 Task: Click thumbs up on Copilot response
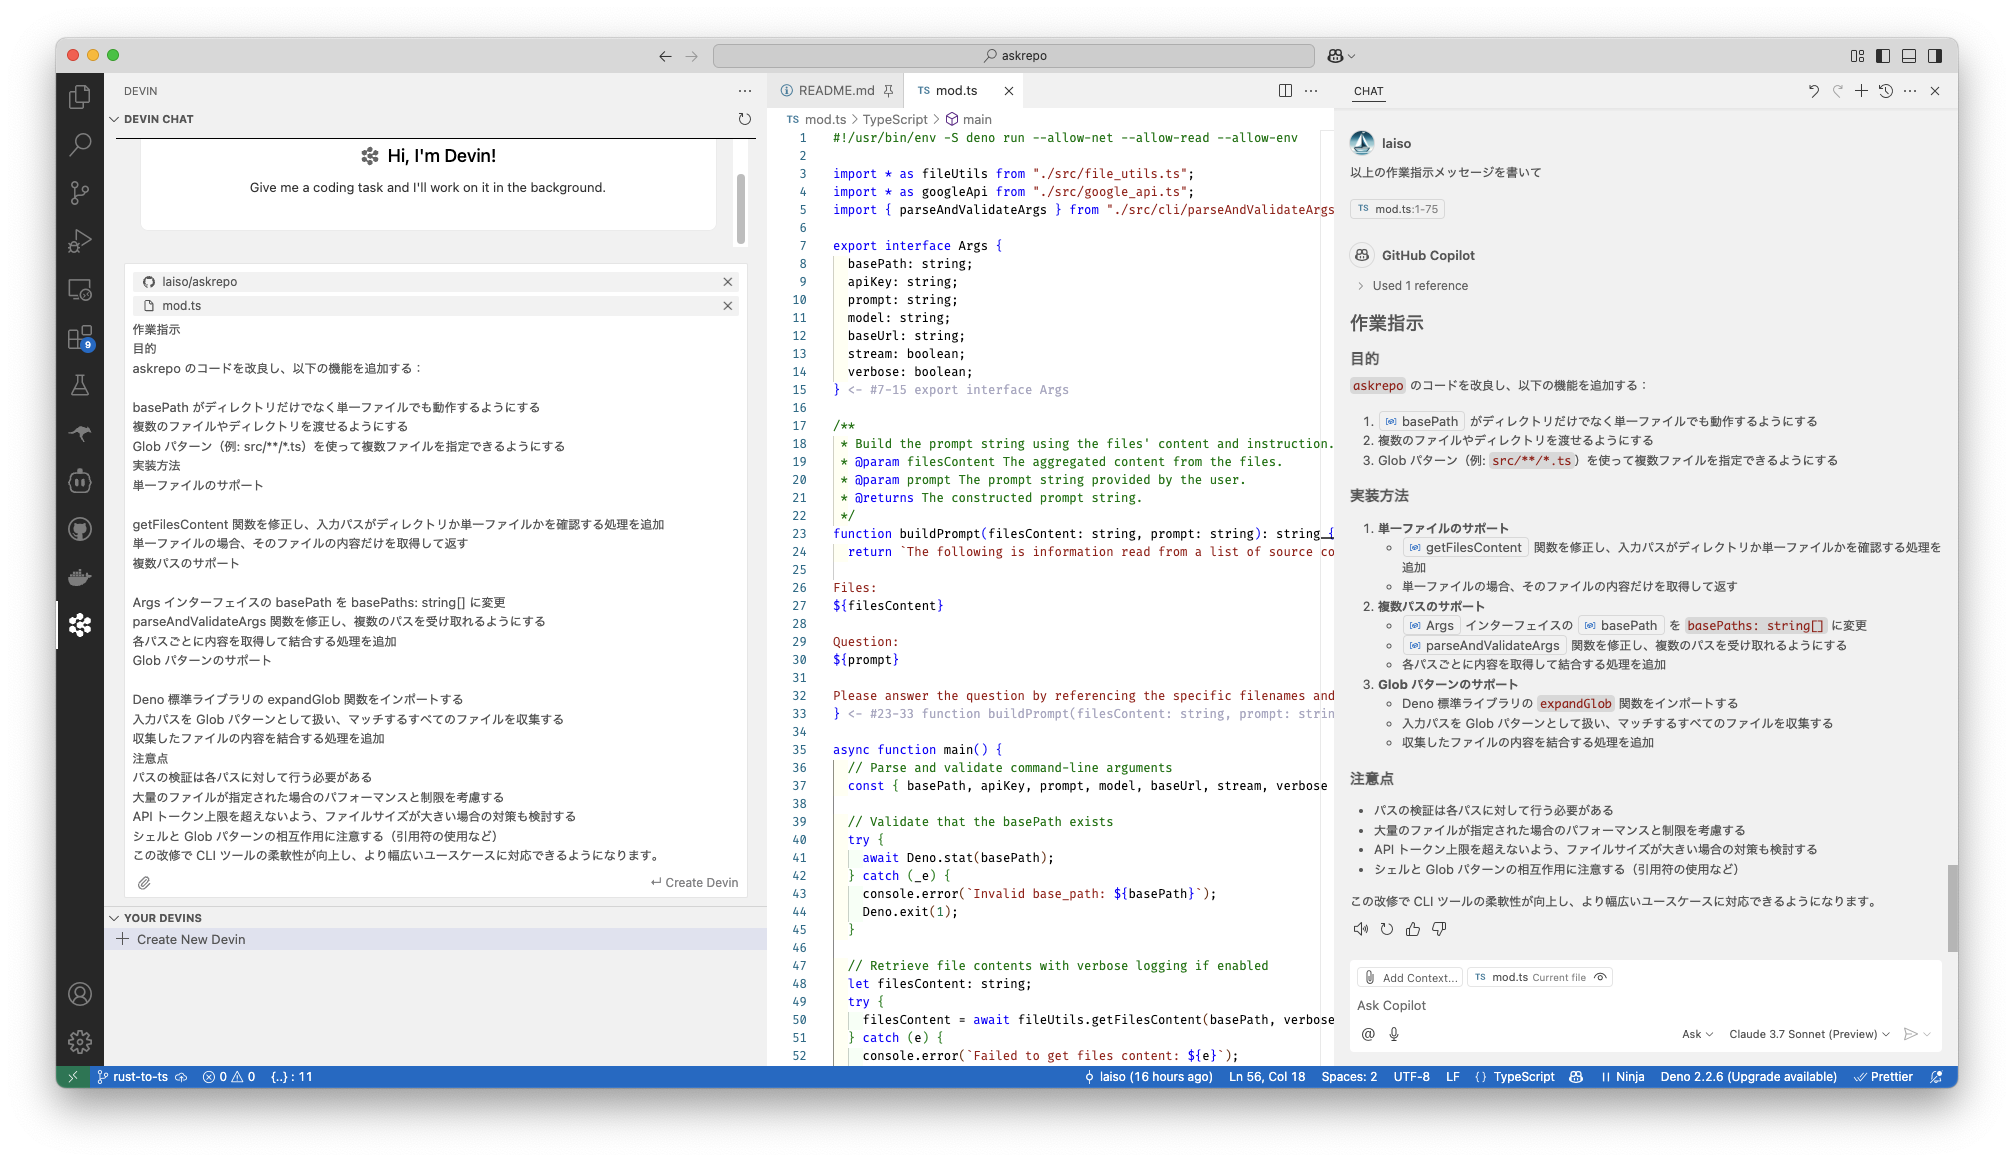tap(1412, 929)
